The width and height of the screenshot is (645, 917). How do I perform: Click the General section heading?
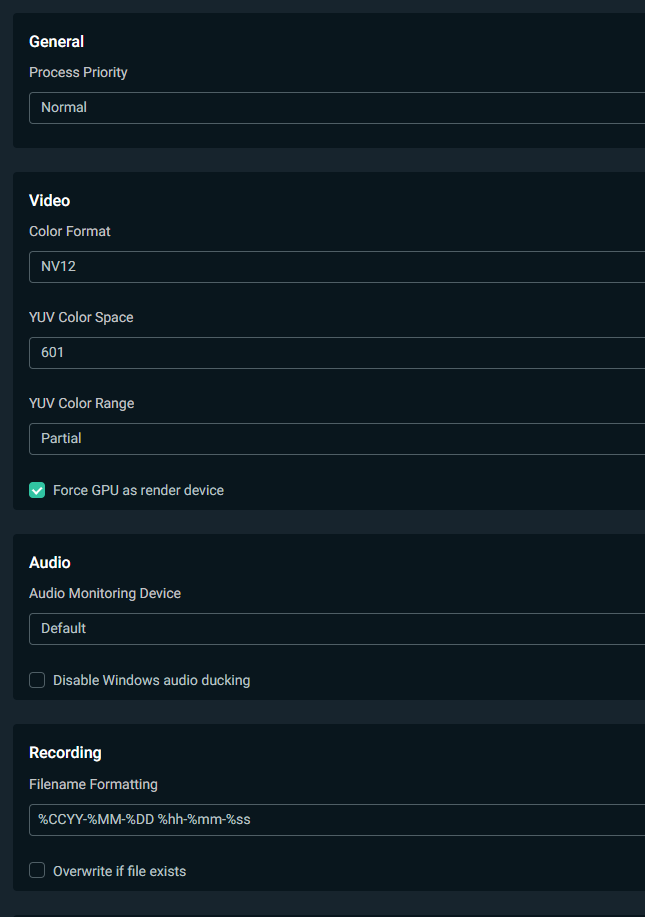pyautogui.click(x=57, y=42)
